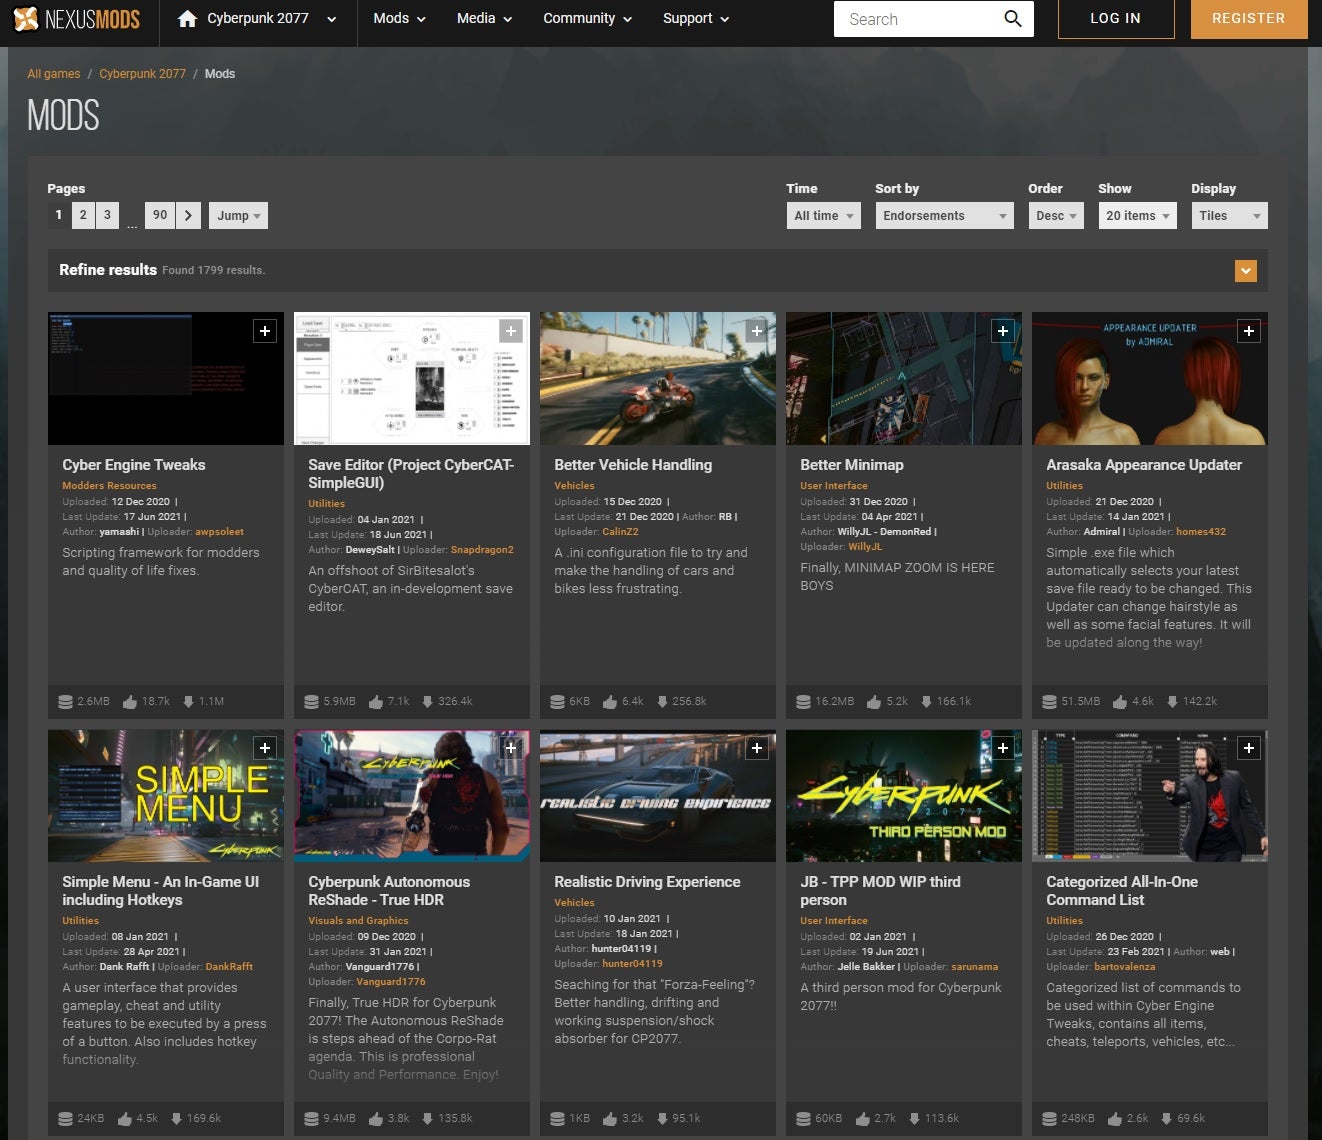Click downloads arrow icon under Arasaka Appearance Updater
The height and width of the screenshot is (1140, 1322).
[1172, 702]
